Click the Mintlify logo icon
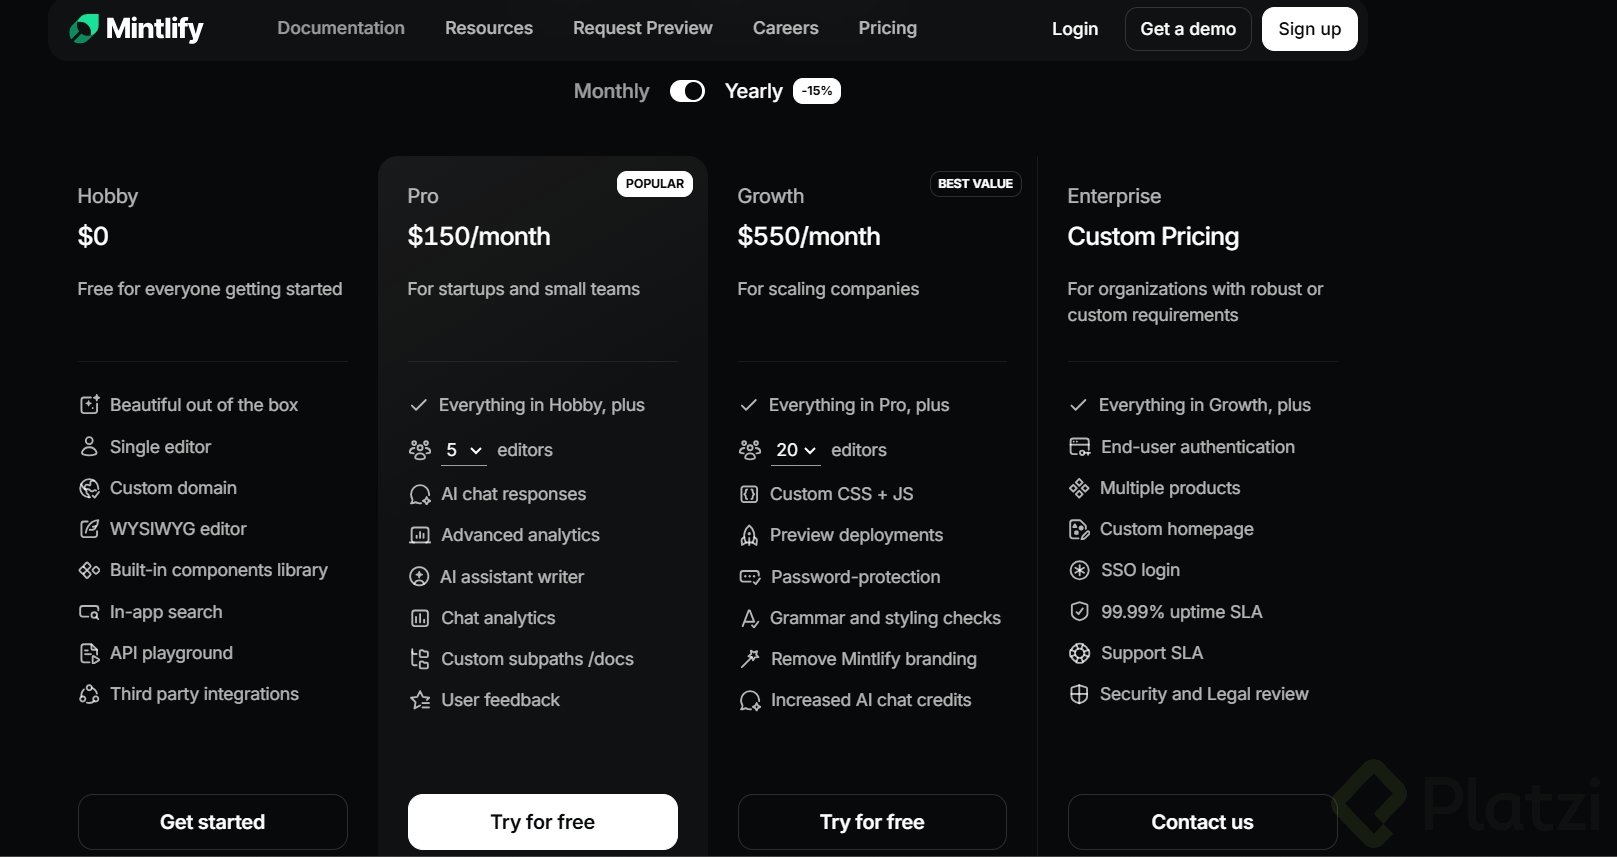Viewport: 1617px width, 857px height. [x=84, y=29]
